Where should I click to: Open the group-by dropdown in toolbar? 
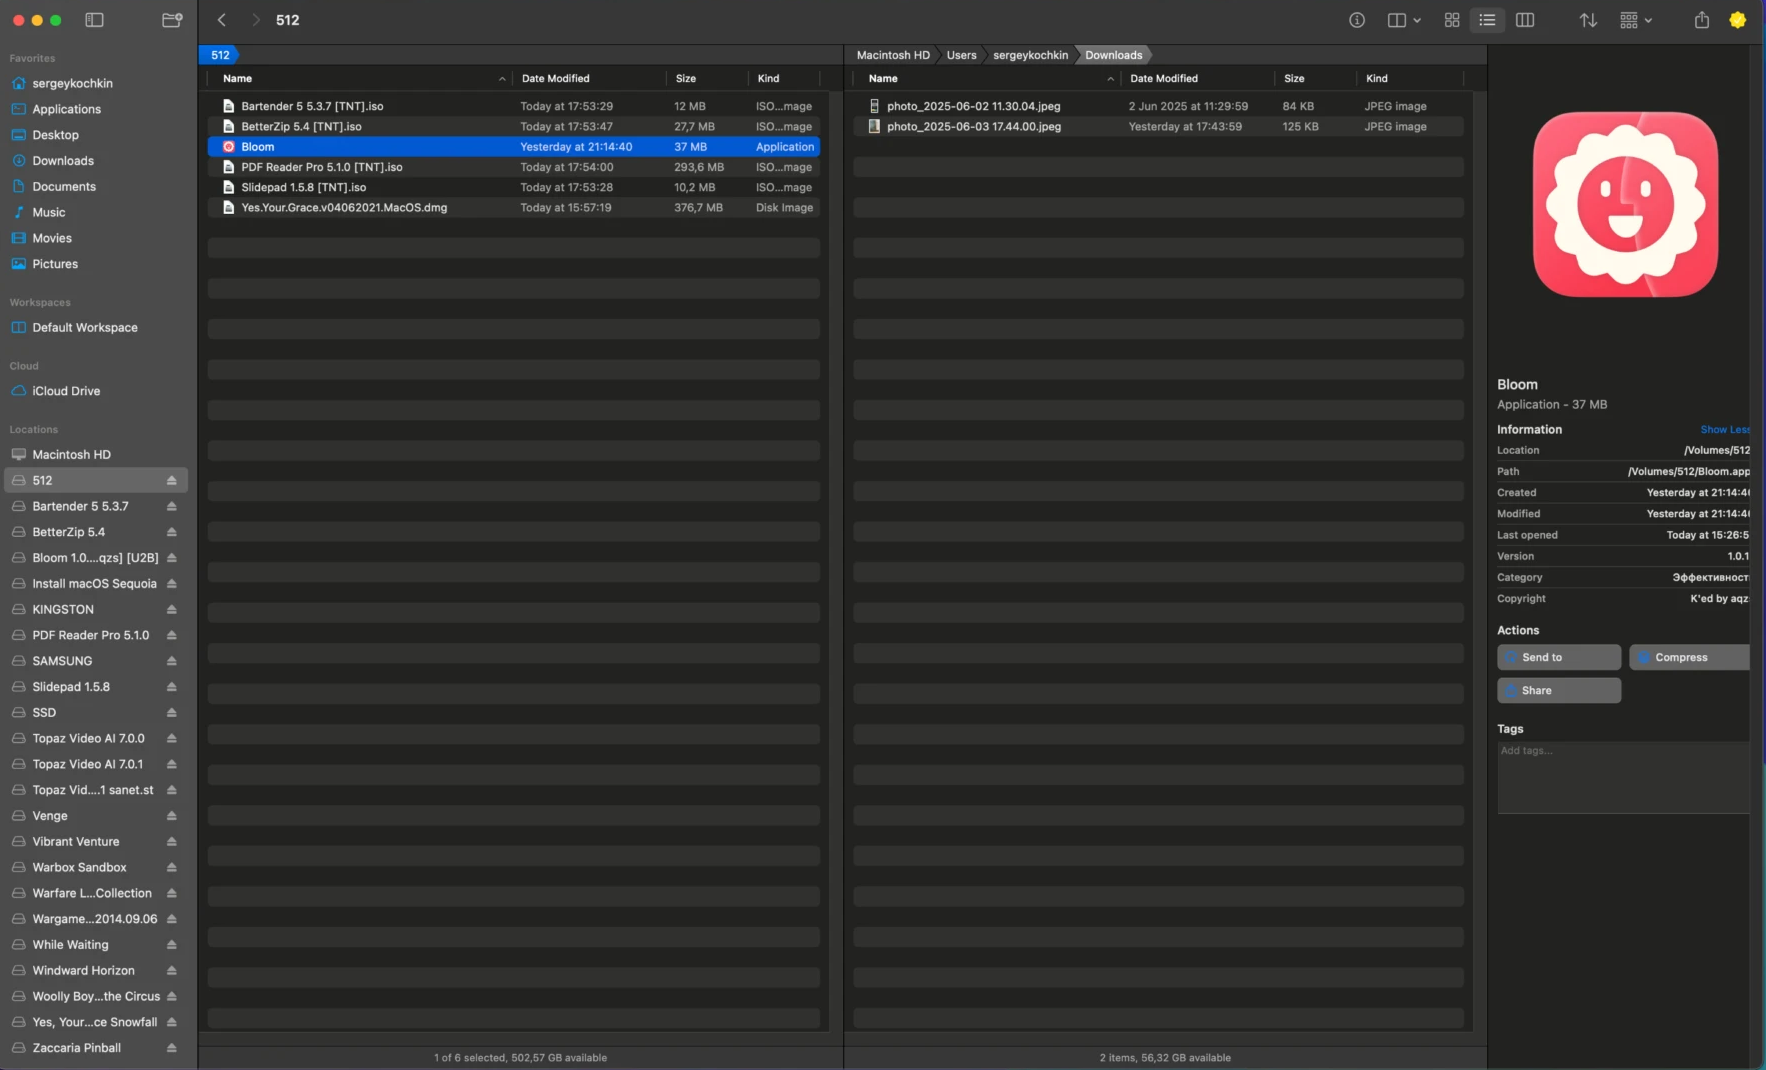tap(1636, 20)
